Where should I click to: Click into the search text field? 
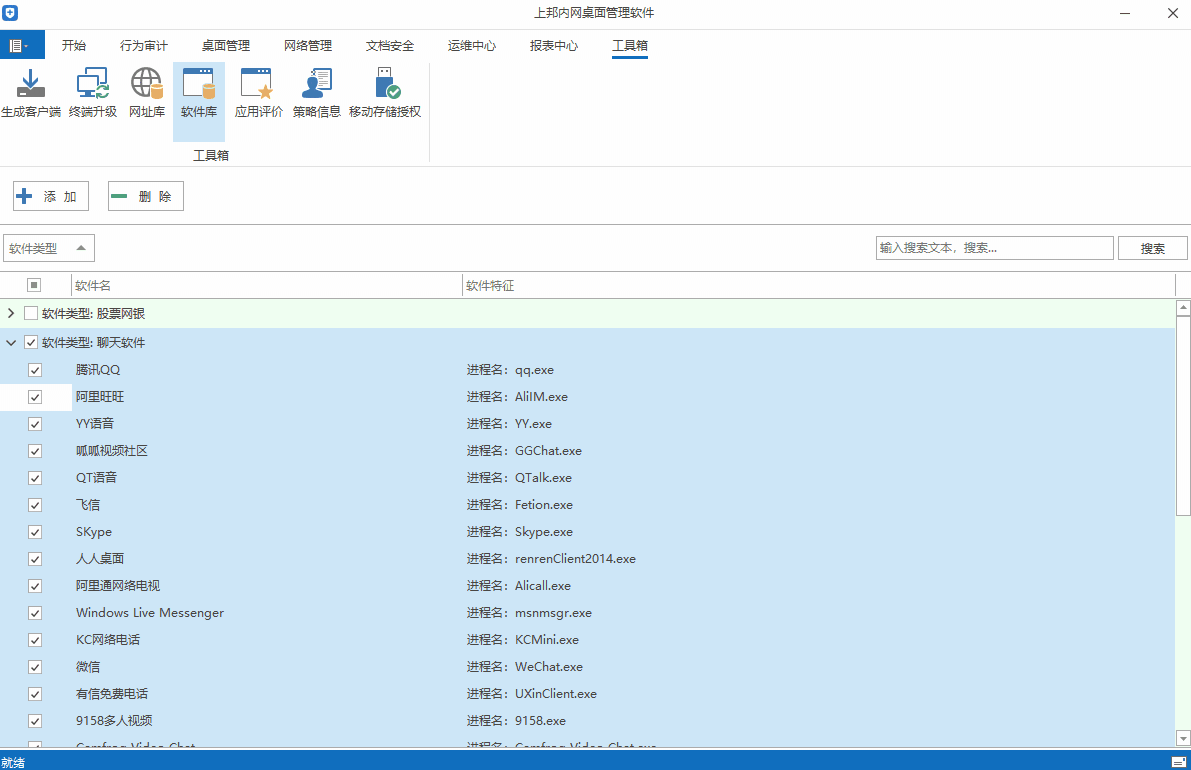tap(994, 248)
